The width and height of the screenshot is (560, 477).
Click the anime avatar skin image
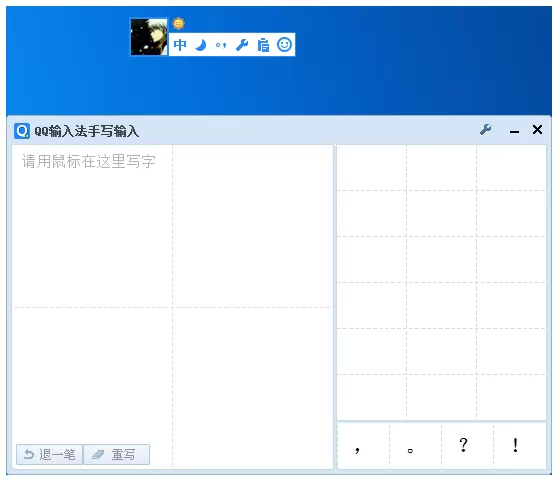click(149, 37)
